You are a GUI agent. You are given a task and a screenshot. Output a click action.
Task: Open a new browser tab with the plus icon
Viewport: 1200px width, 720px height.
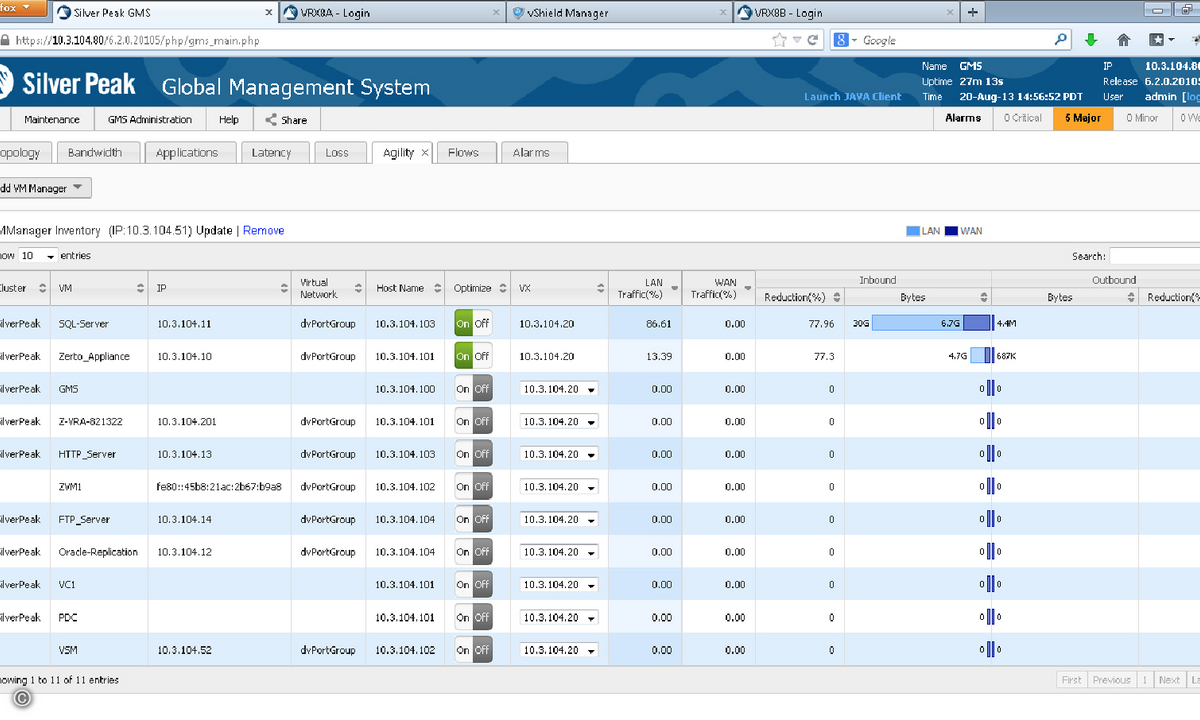tap(973, 12)
